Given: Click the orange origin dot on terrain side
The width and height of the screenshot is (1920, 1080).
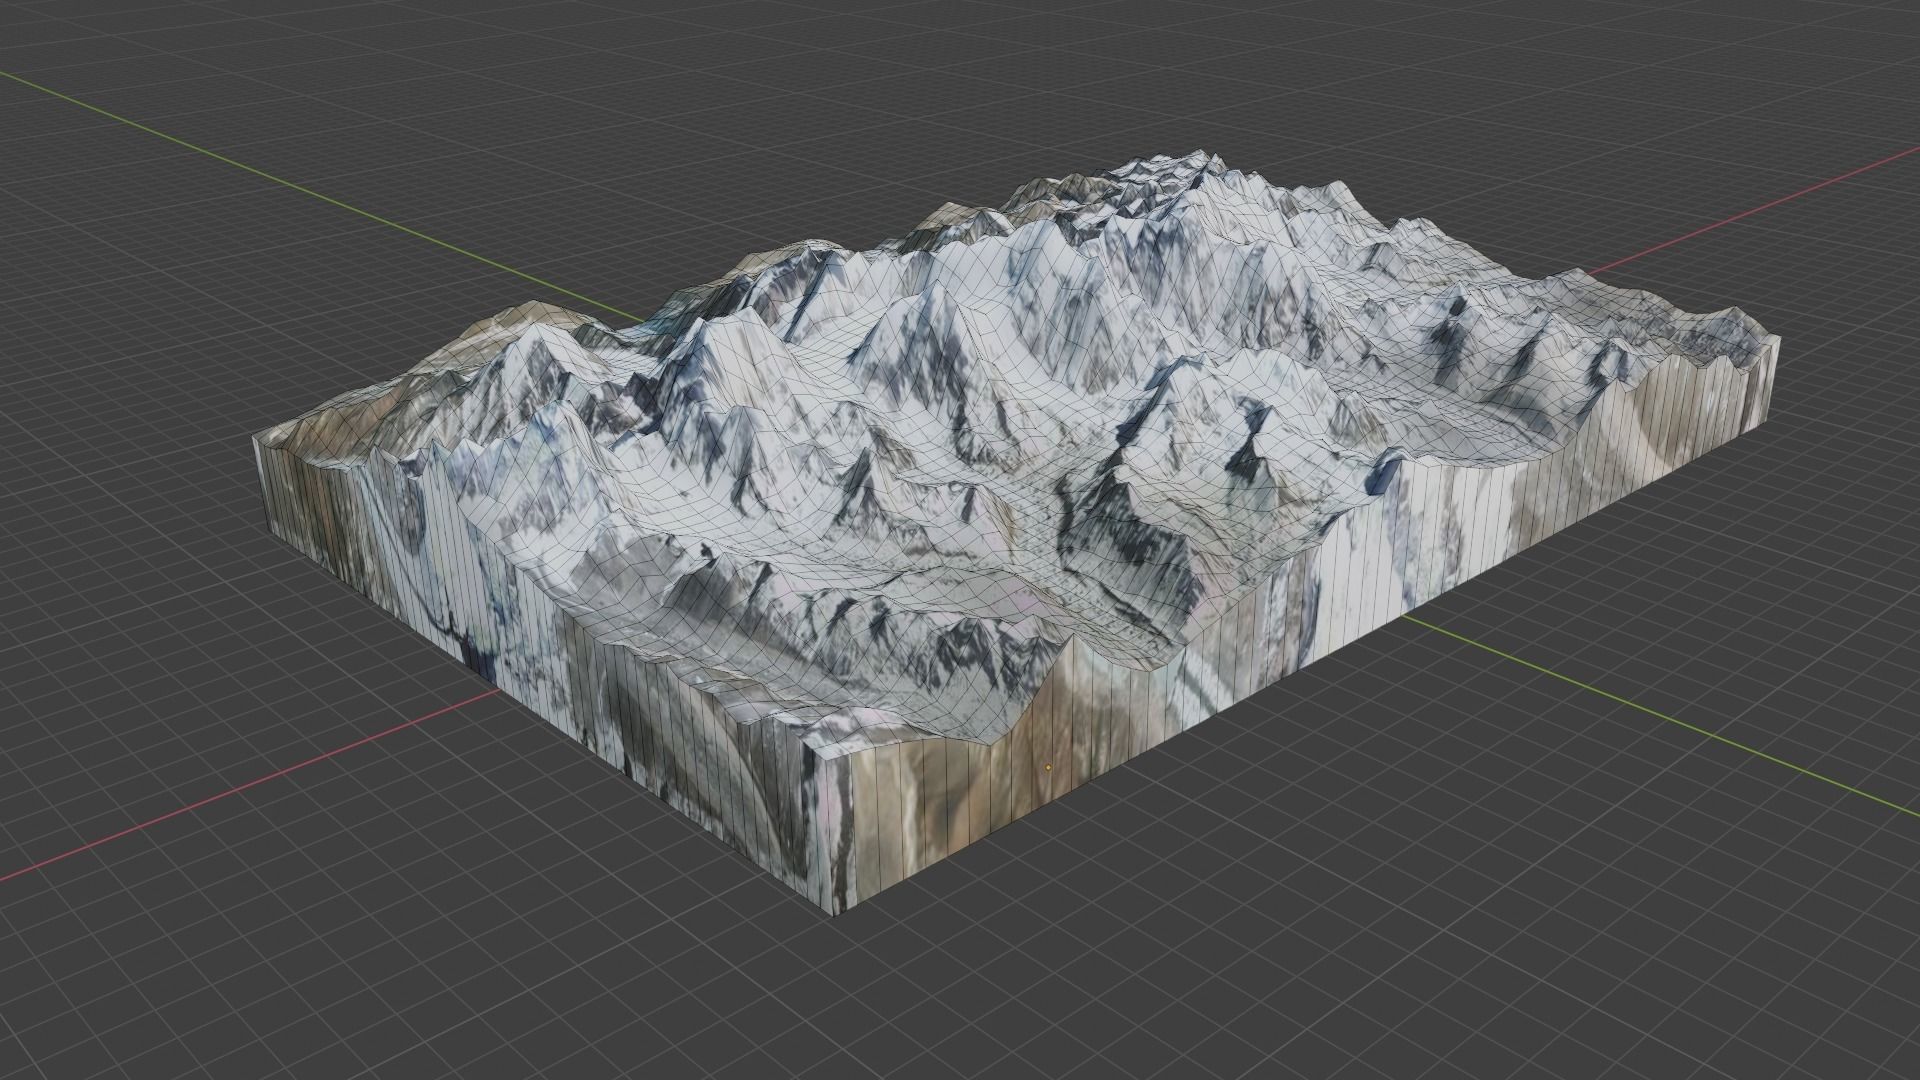Looking at the screenshot, I should (1048, 767).
